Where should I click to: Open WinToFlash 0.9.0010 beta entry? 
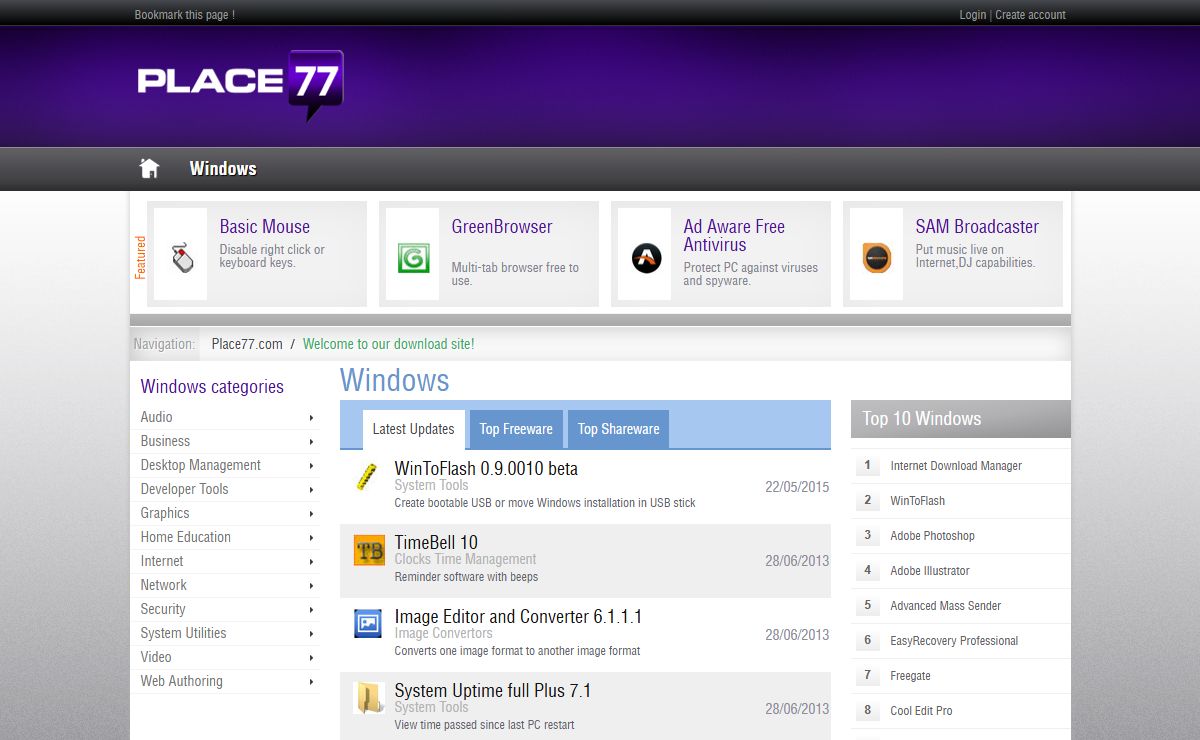[x=486, y=468]
